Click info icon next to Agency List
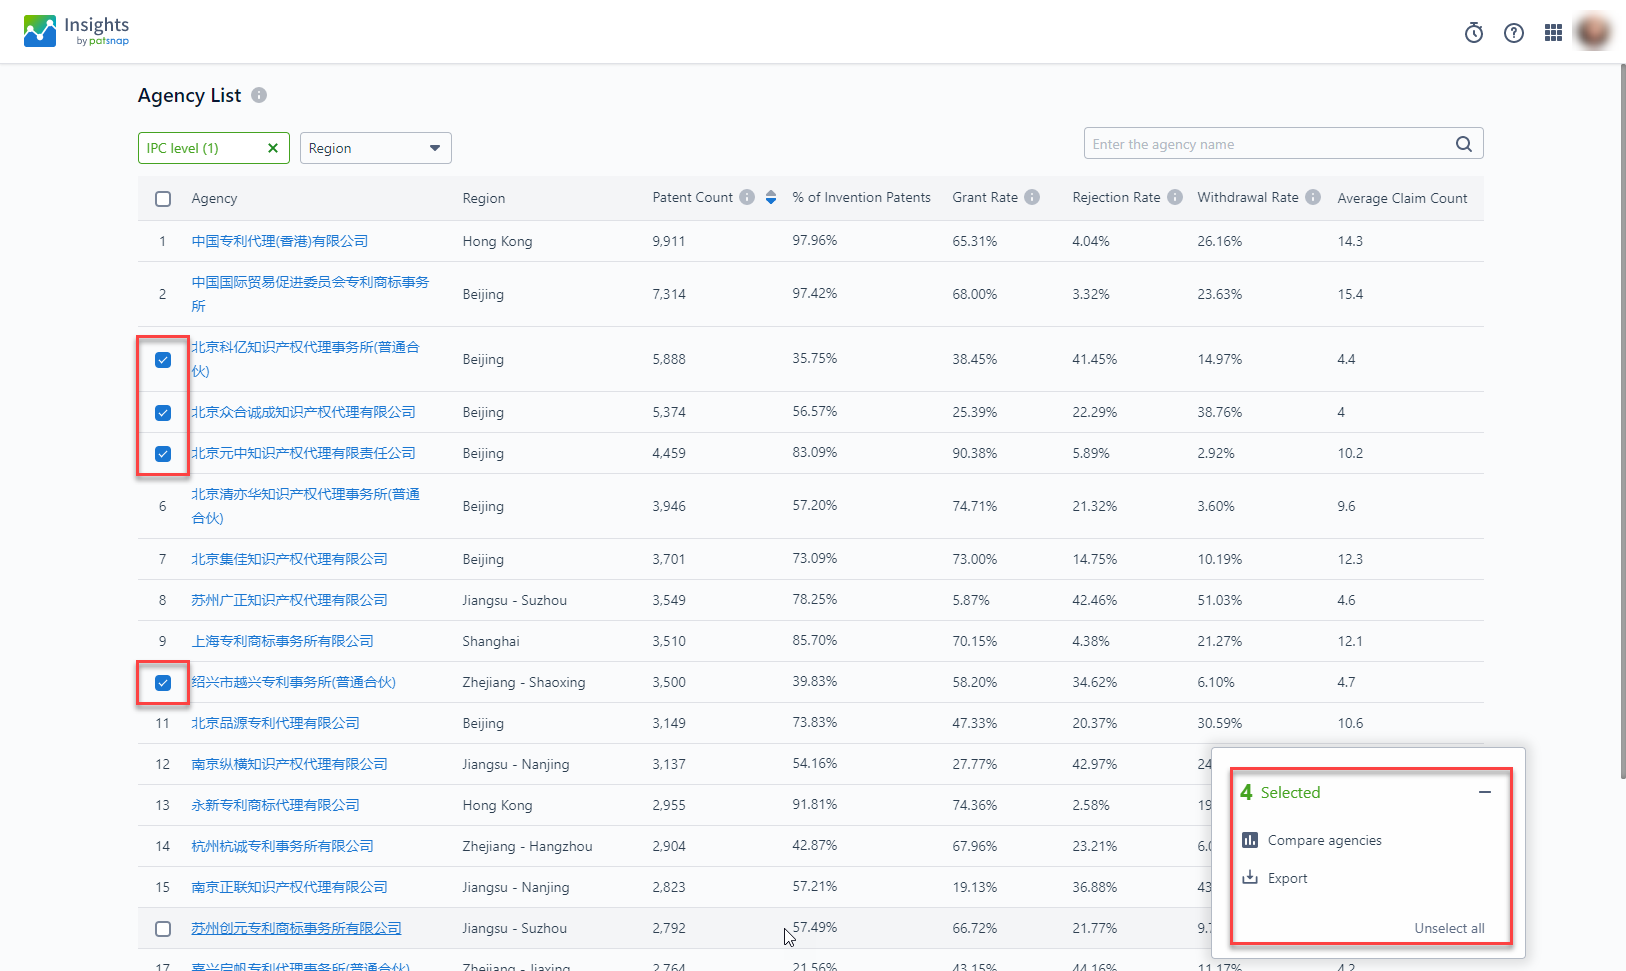Image resolution: width=1626 pixels, height=971 pixels. 259,95
